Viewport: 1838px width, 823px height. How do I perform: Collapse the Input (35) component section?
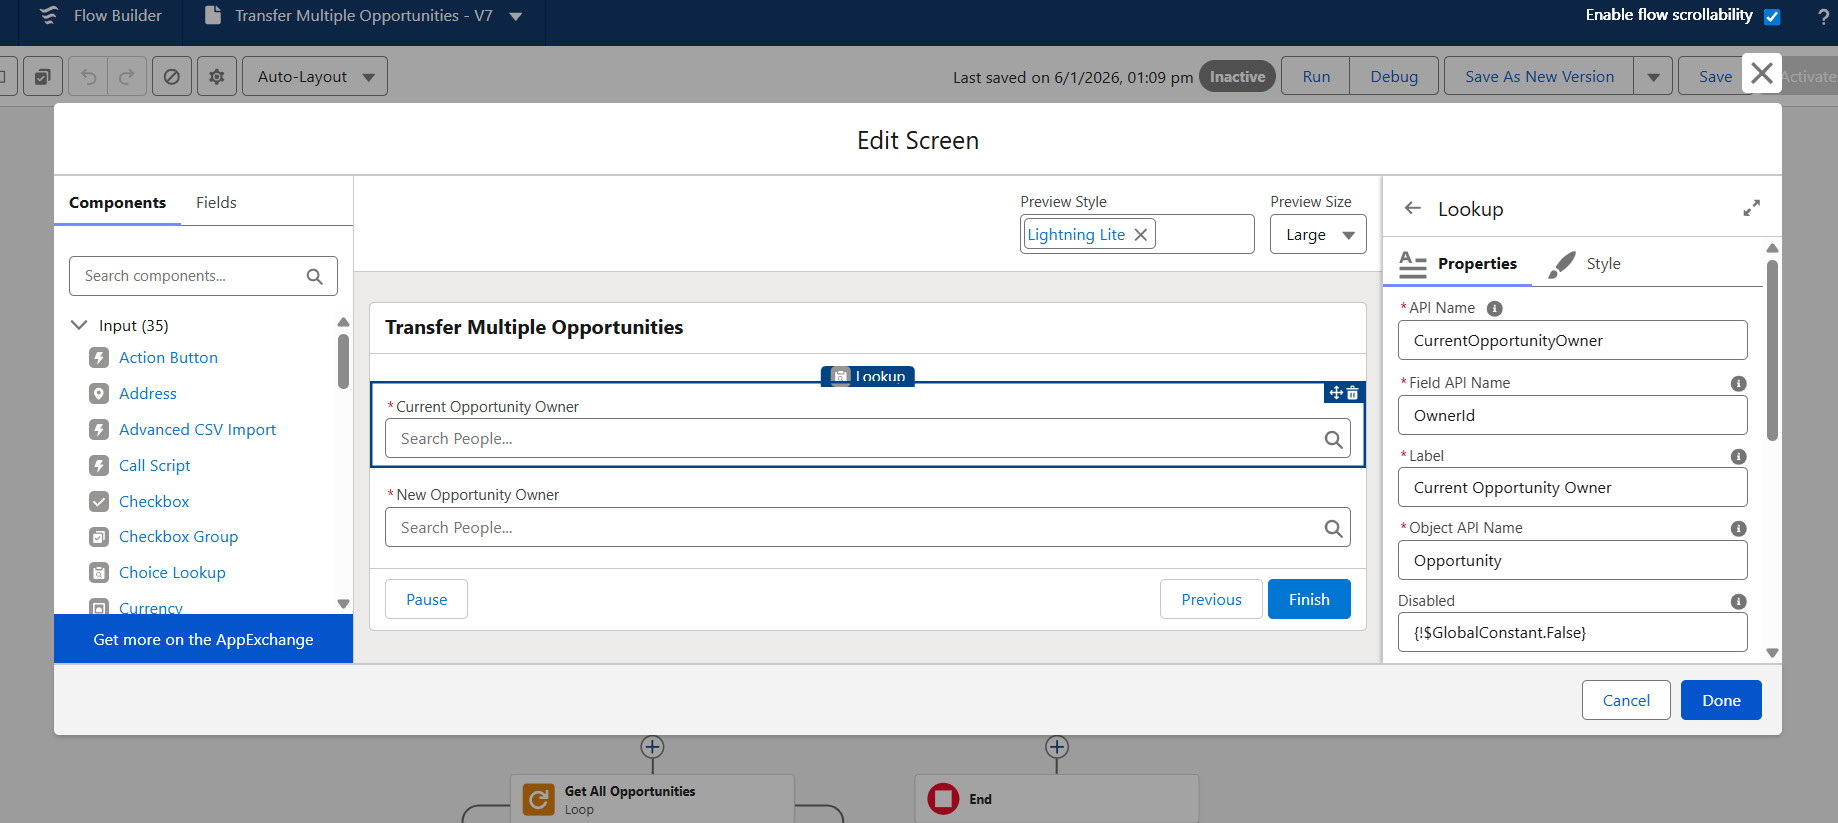click(79, 325)
